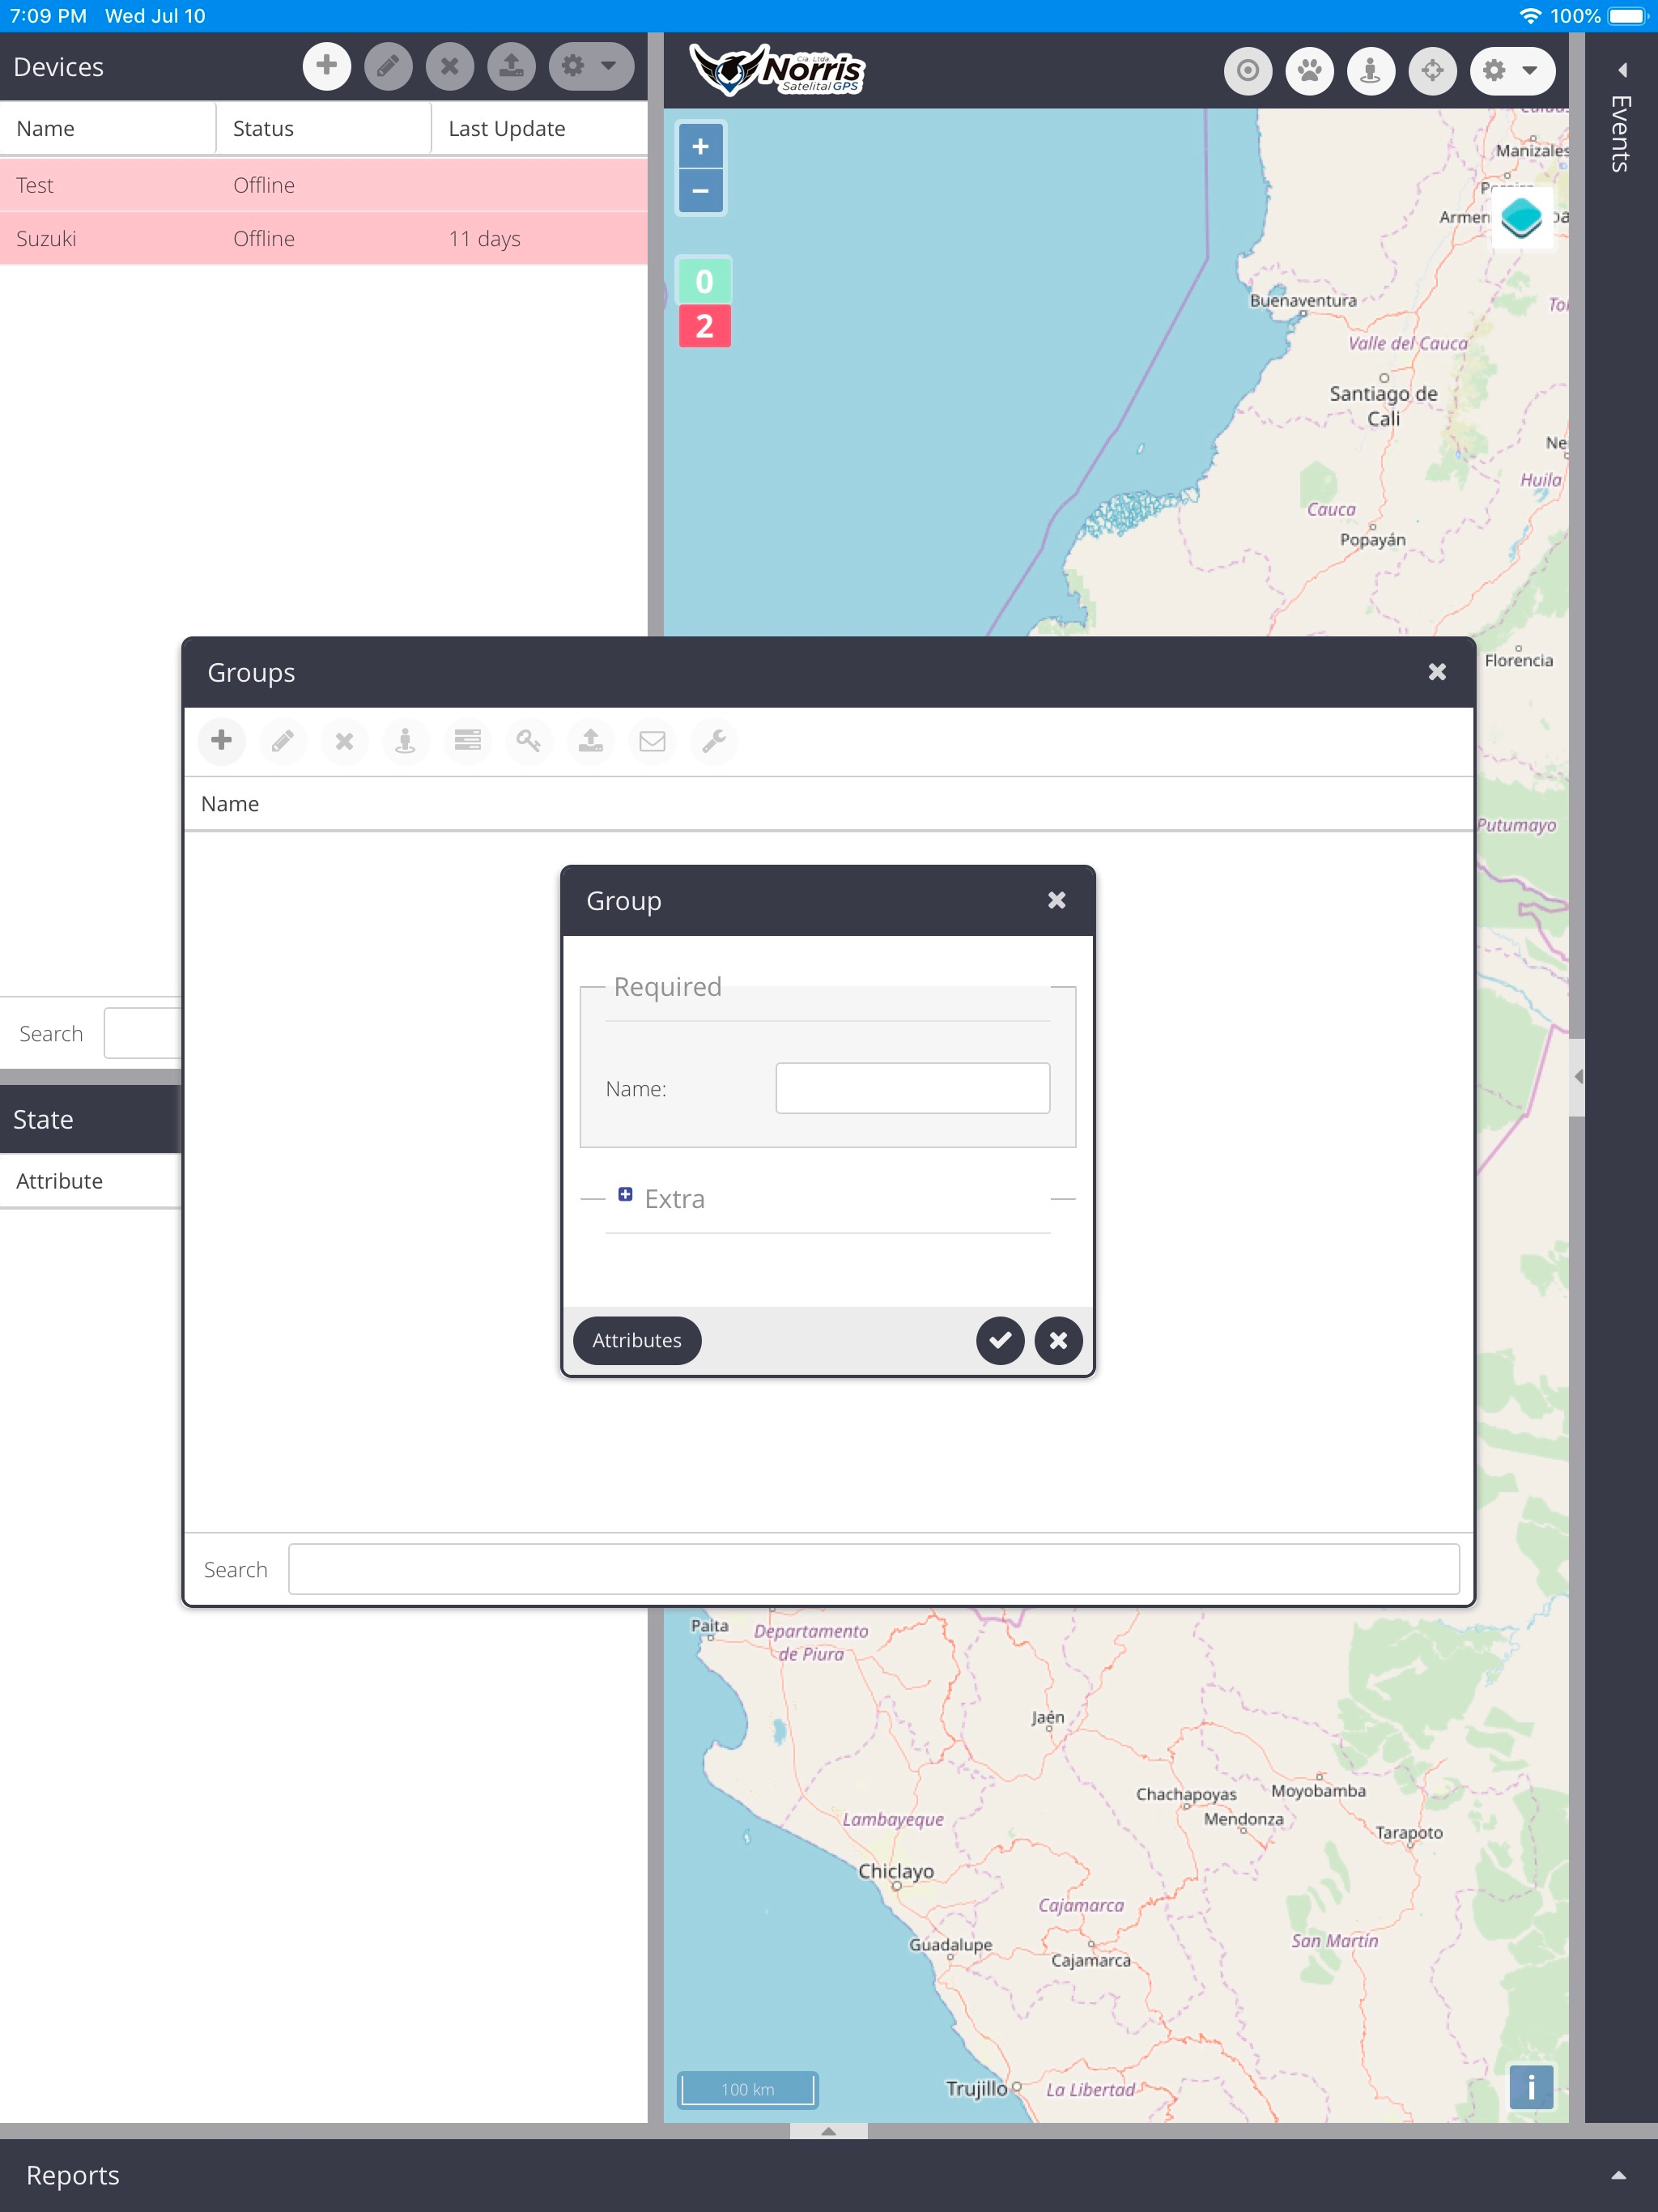Click the Devices Search input field
Viewport: 1658px width, 2212px height.
(143, 1033)
